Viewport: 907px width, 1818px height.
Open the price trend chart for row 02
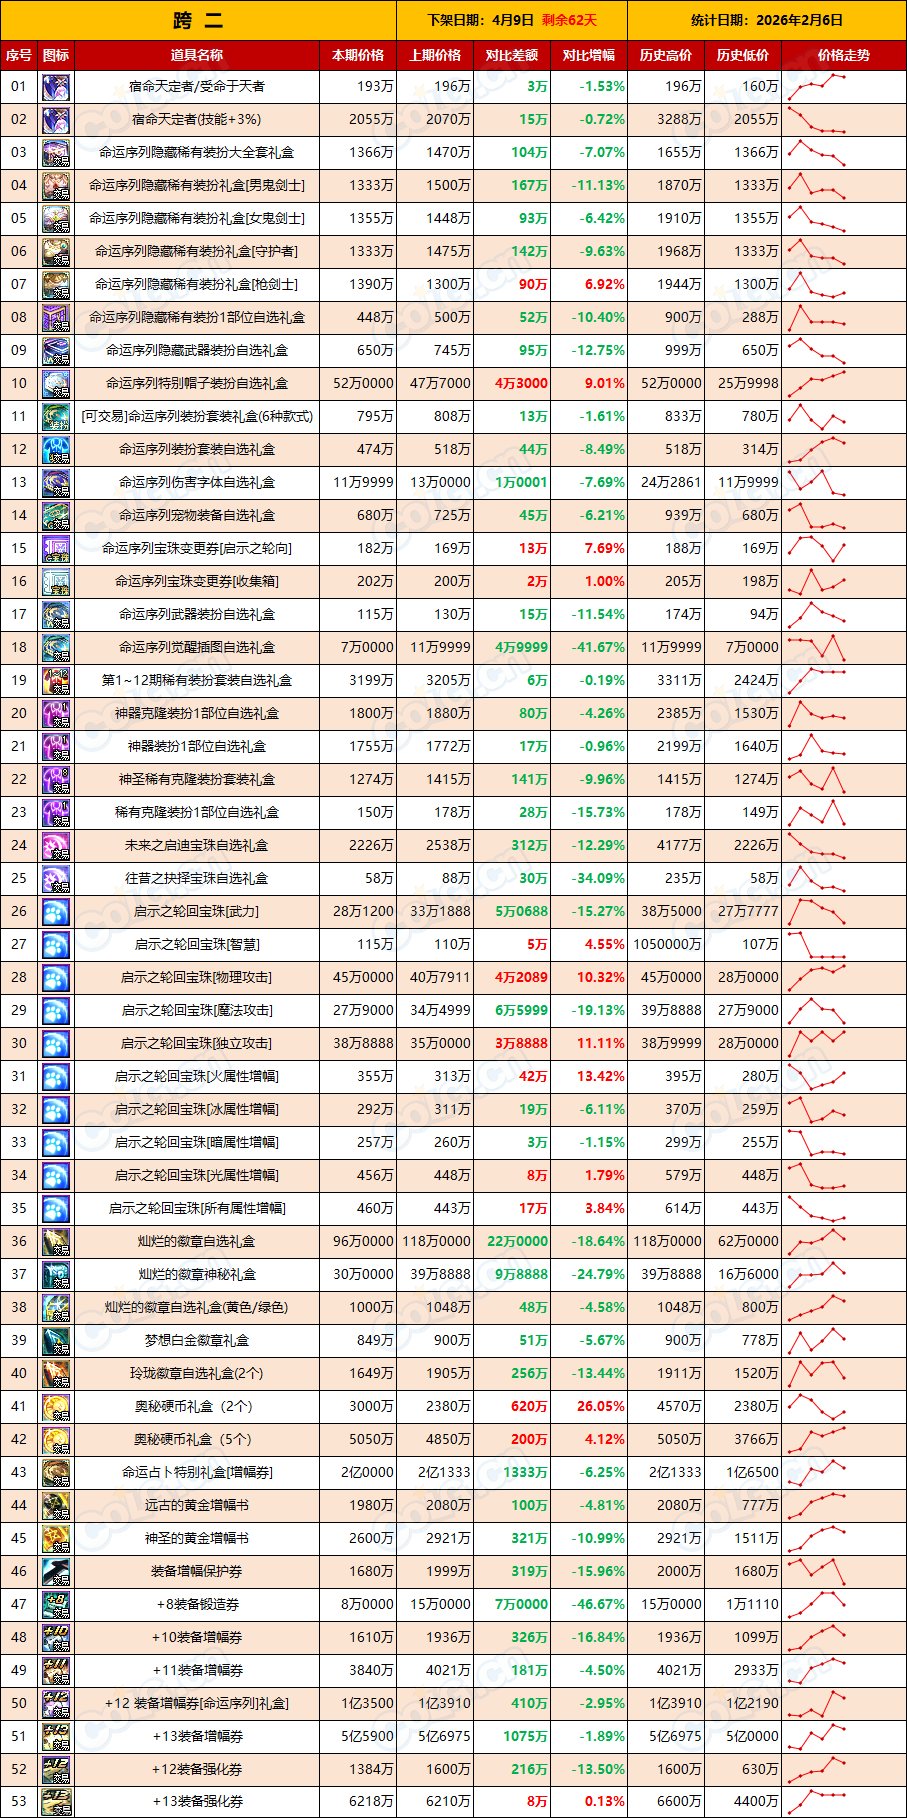pyautogui.click(x=817, y=120)
